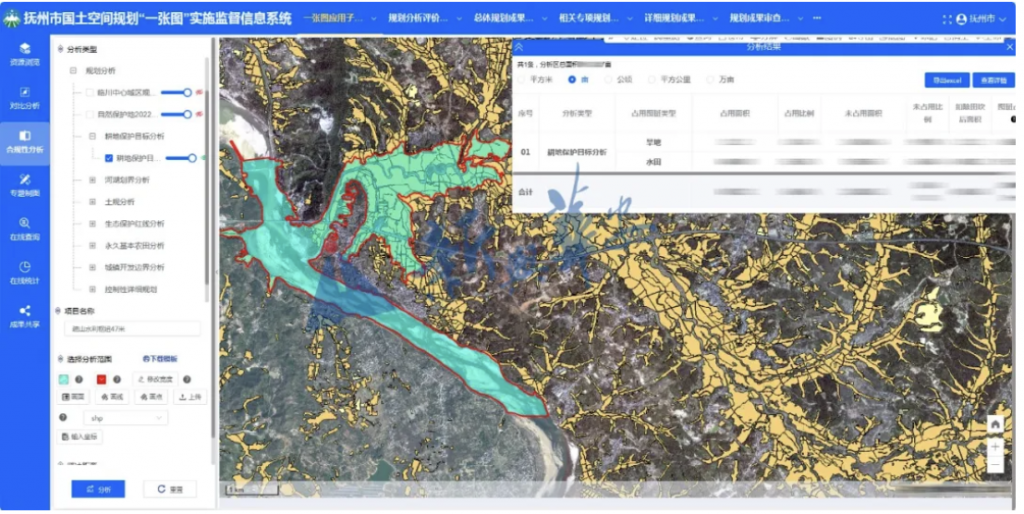Screen dimensions: 1024x514
Task: Open the 抚州市 user dropdown
Action: coord(984,19)
